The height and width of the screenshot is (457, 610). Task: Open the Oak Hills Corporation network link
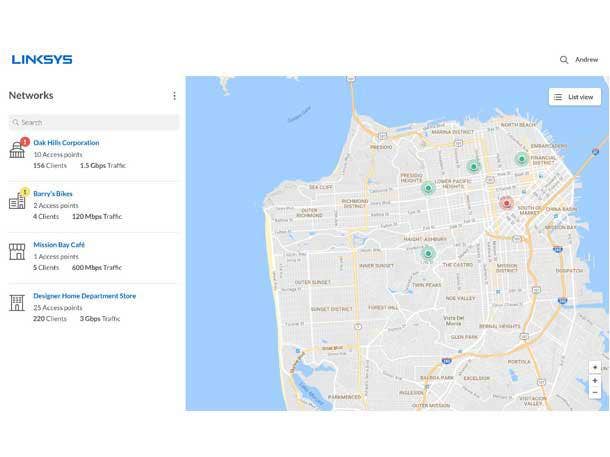(66, 143)
